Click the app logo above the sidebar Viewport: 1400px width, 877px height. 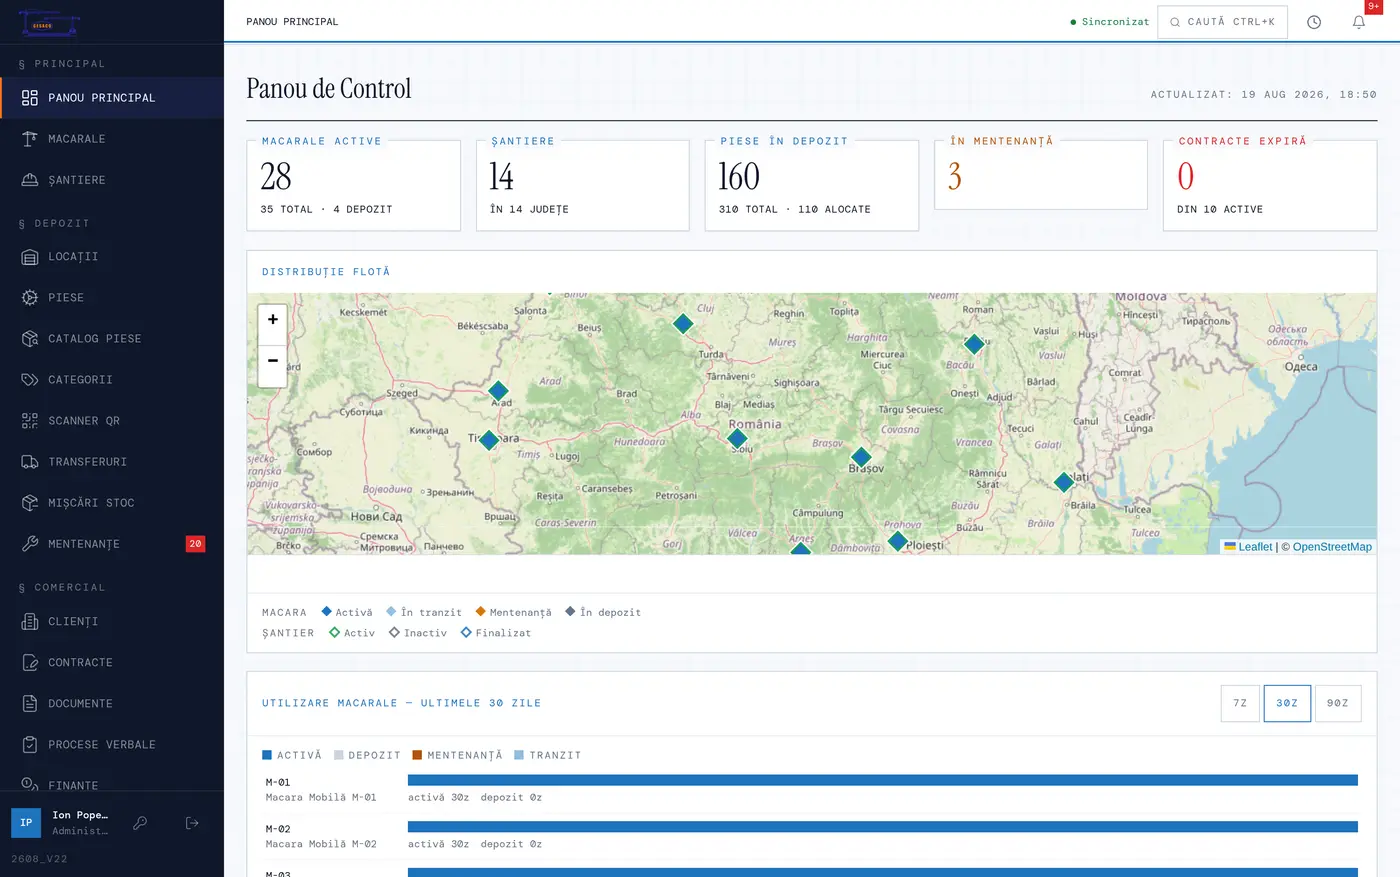pos(49,22)
